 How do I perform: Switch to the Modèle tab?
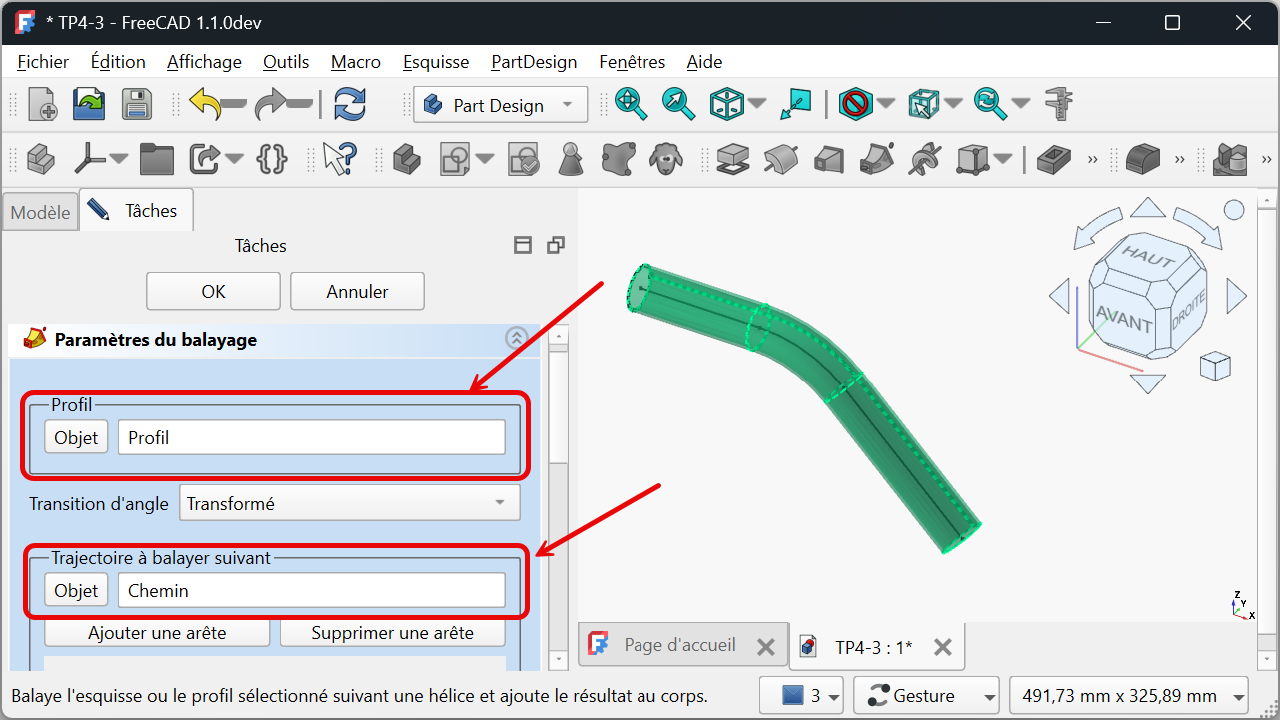(x=41, y=212)
